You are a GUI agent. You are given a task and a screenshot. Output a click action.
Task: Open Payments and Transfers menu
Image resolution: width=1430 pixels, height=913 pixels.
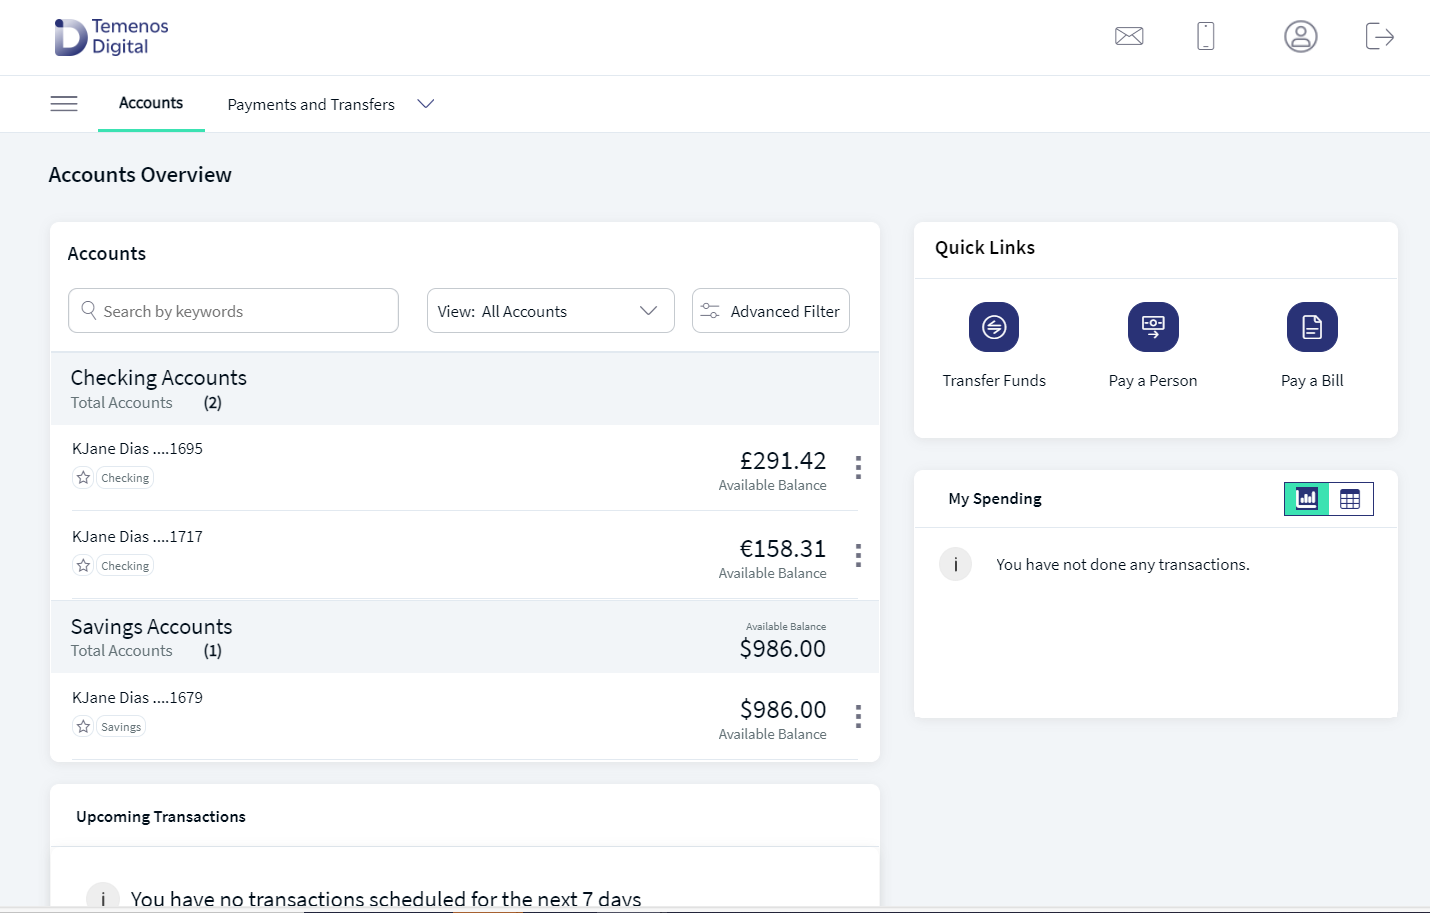tap(311, 105)
